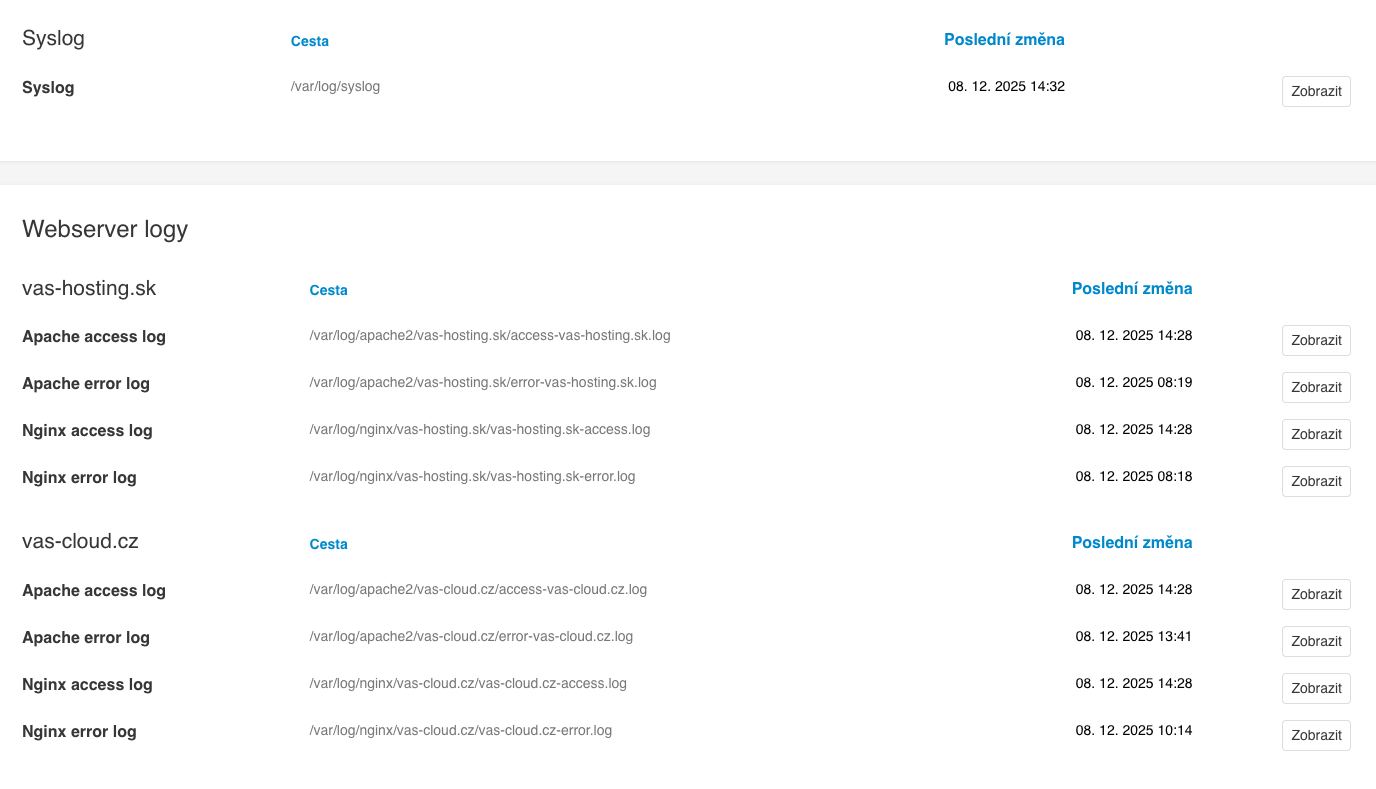Sort by Poslední změna under vas-cloud.cz
1376x789 pixels.
coord(1131,542)
